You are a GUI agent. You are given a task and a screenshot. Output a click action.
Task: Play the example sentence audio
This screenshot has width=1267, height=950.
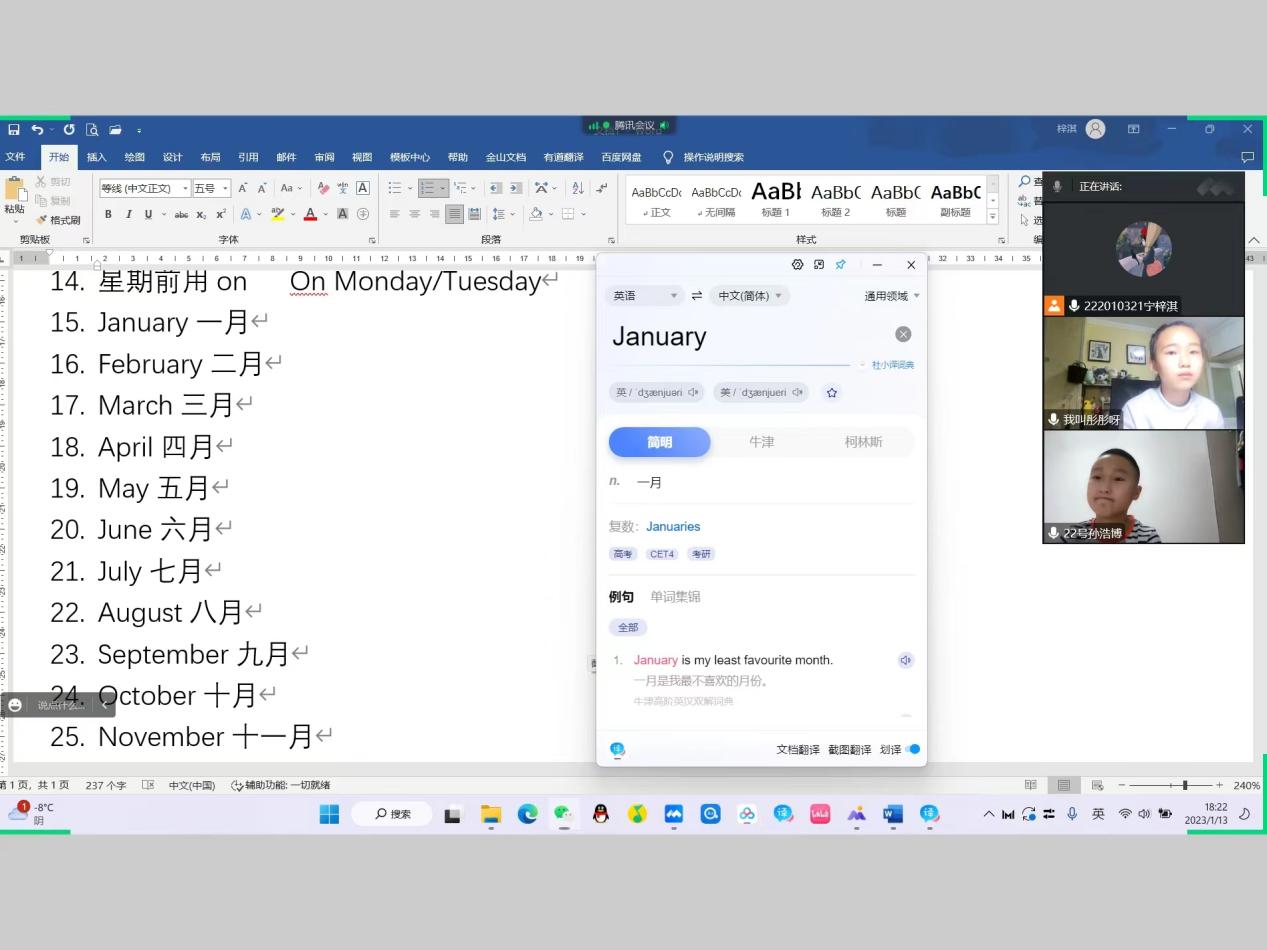click(905, 660)
